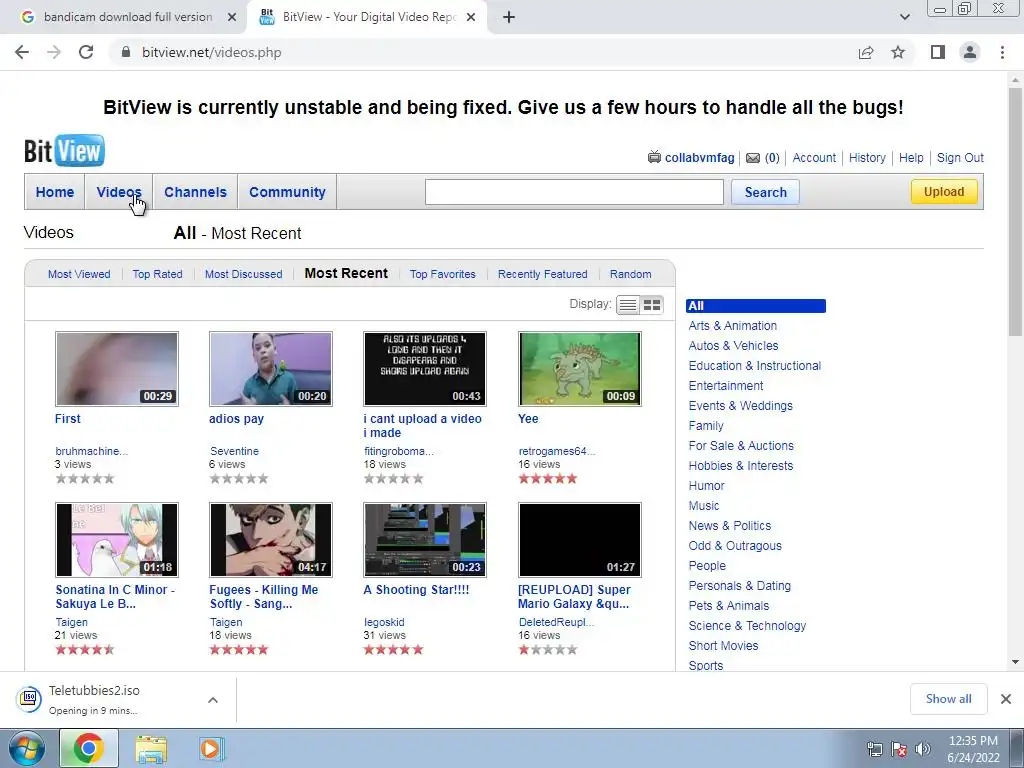Open the inbox envelope icon
The image size is (1024, 768).
(x=753, y=157)
